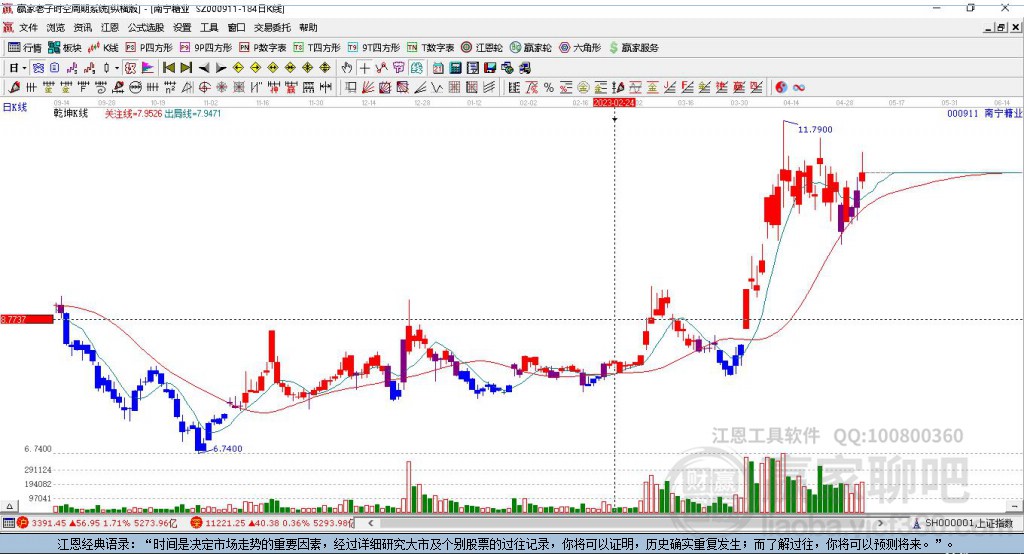The width and height of the screenshot is (1024, 554).
Task: Click the yin-yang toolbar icon
Action: coord(781,88)
